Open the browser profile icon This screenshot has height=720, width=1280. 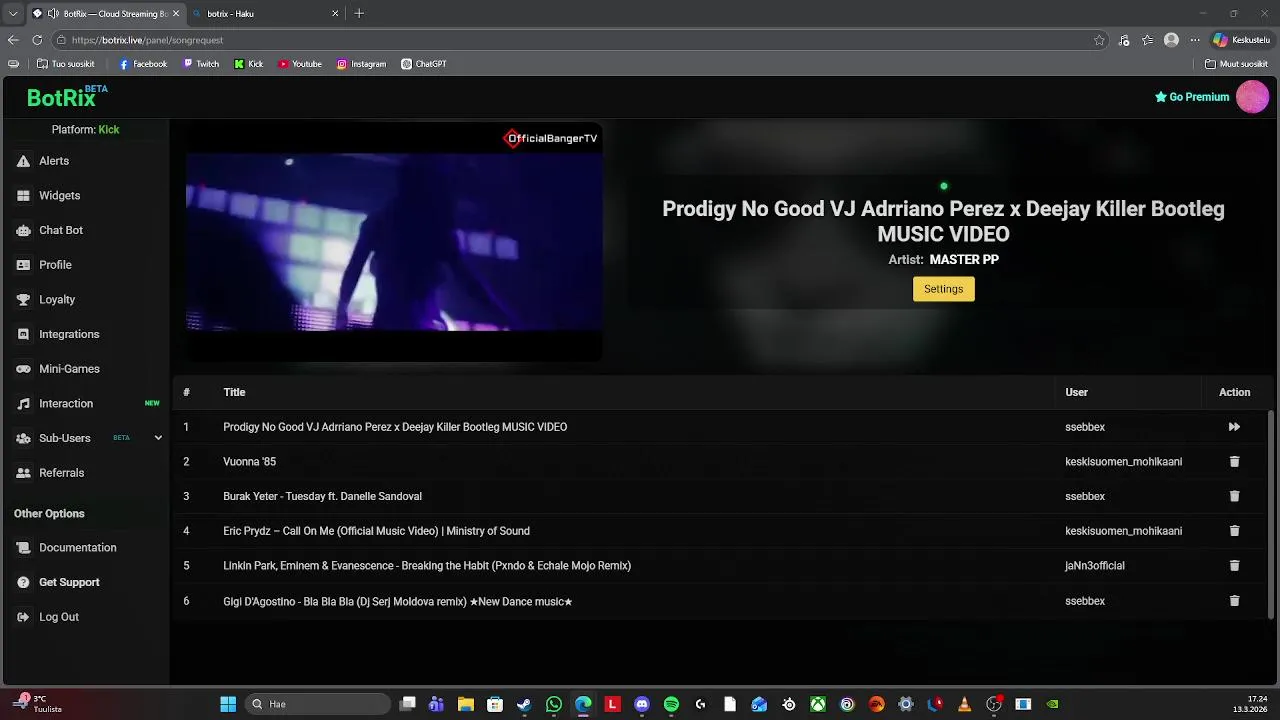pyautogui.click(x=1171, y=40)
